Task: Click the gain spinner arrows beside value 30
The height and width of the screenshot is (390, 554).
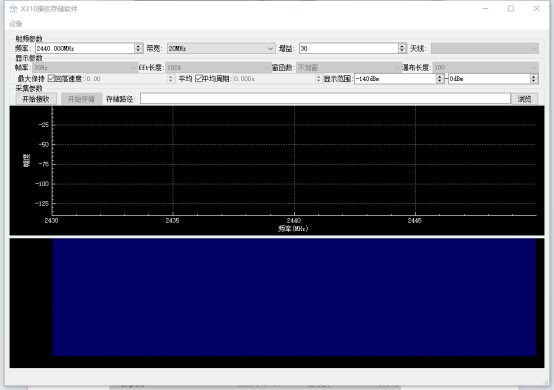Action: [x=402, y=48]
